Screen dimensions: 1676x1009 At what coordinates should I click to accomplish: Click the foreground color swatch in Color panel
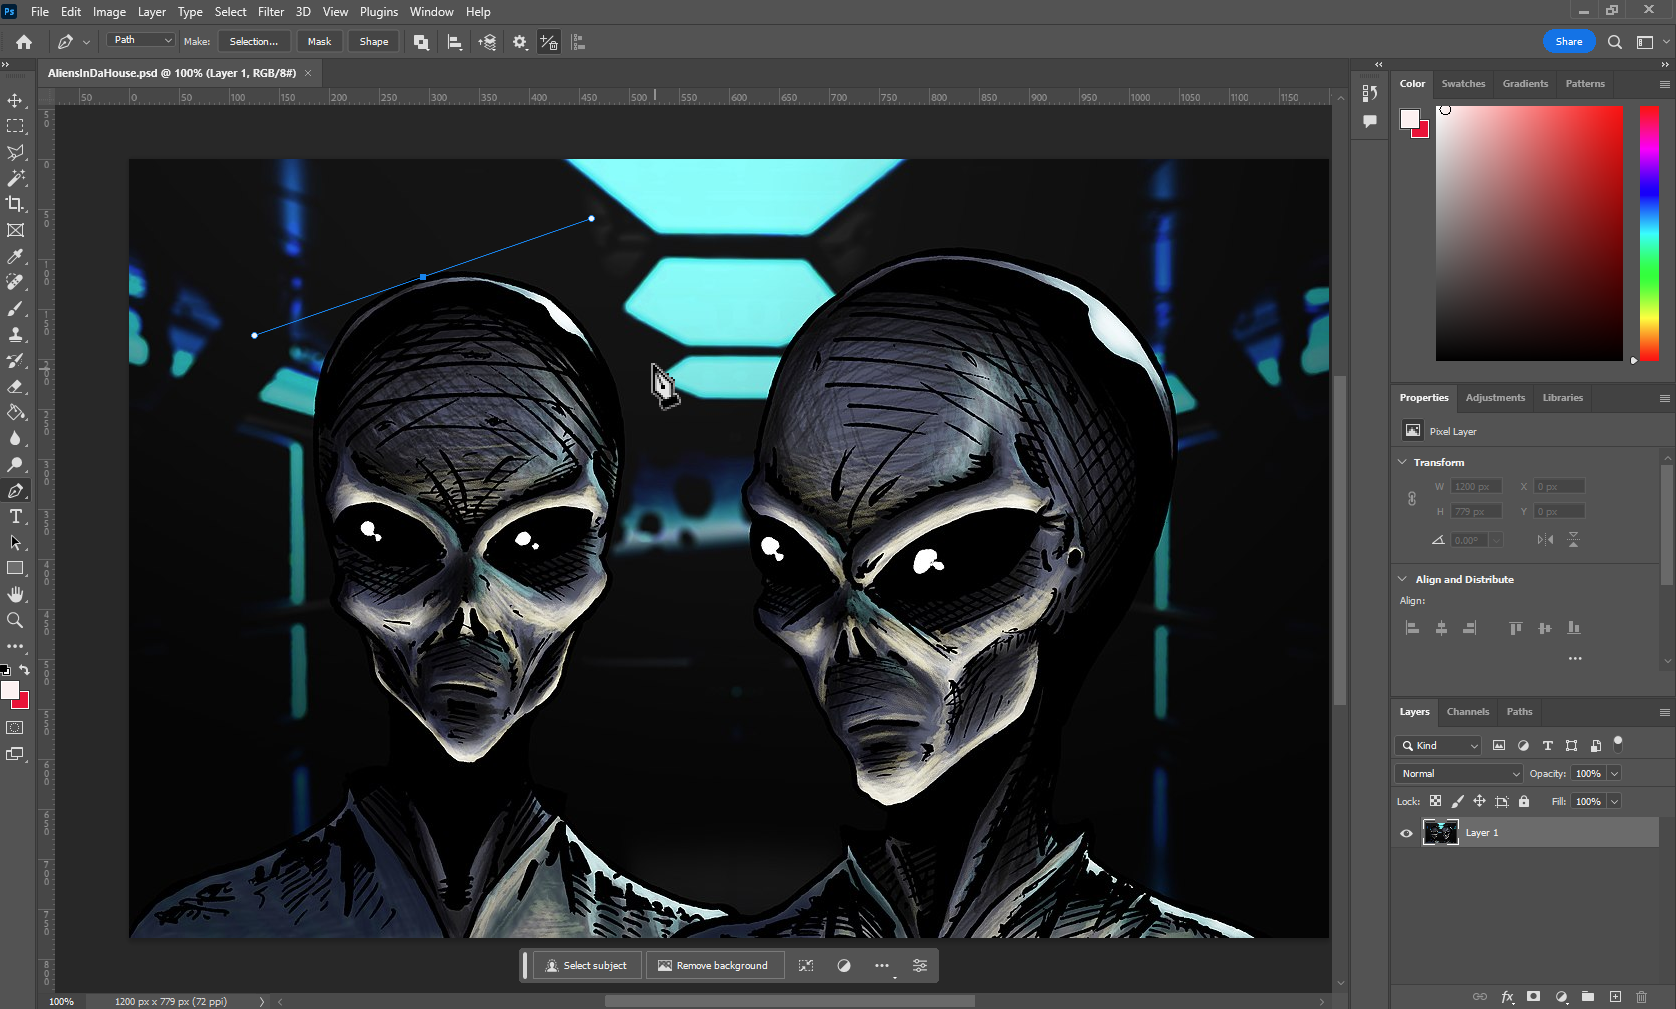(1410, 119)
